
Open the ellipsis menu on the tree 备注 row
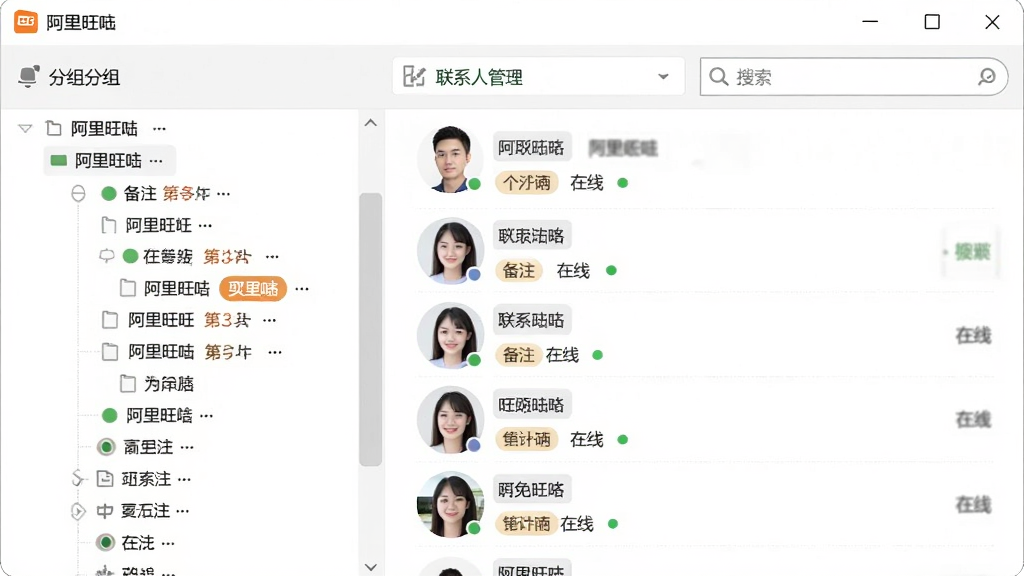[224, 194]
